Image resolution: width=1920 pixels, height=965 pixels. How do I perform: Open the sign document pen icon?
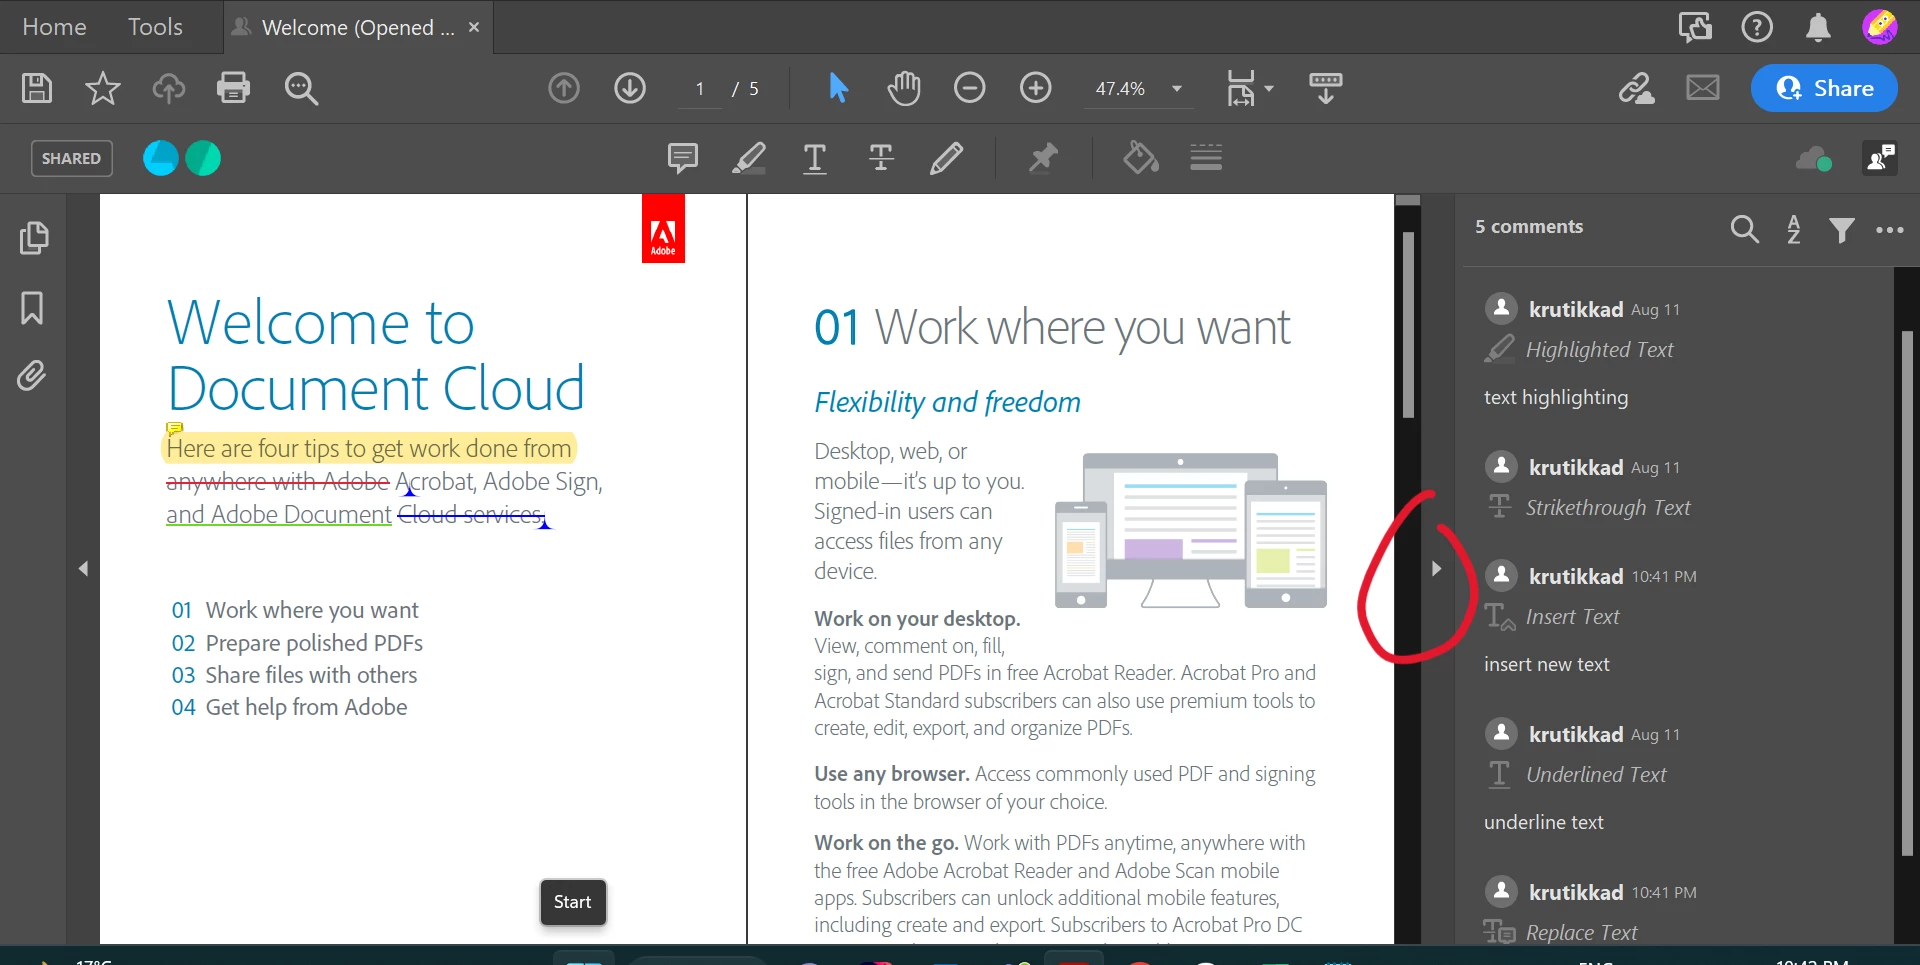click(1637, 88)
